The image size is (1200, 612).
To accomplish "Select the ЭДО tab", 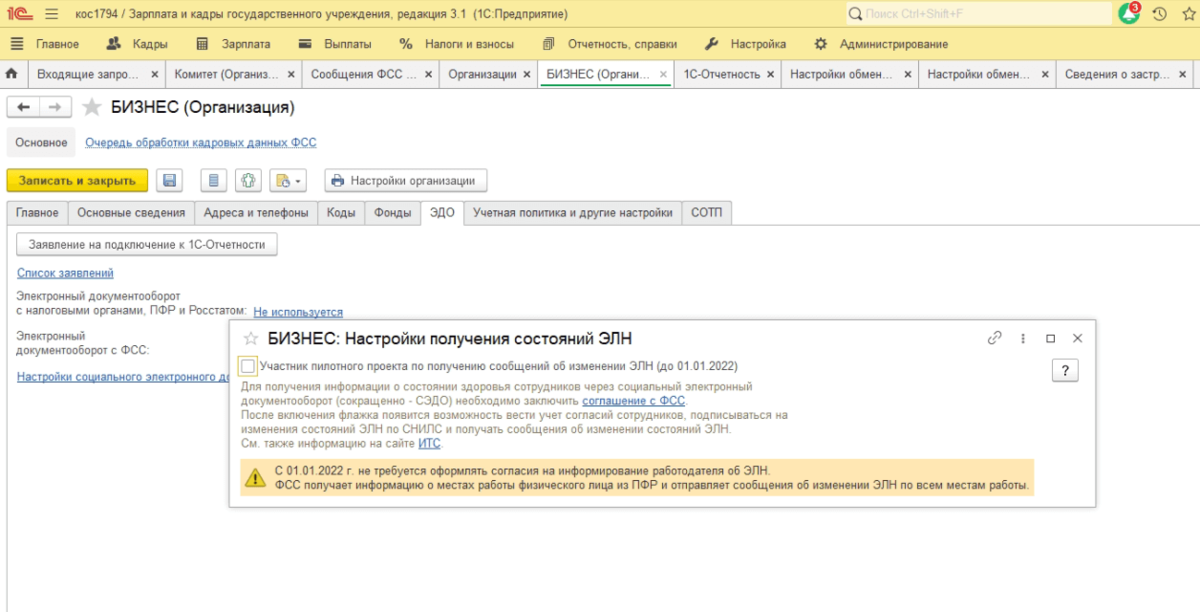I will [442, 213].
